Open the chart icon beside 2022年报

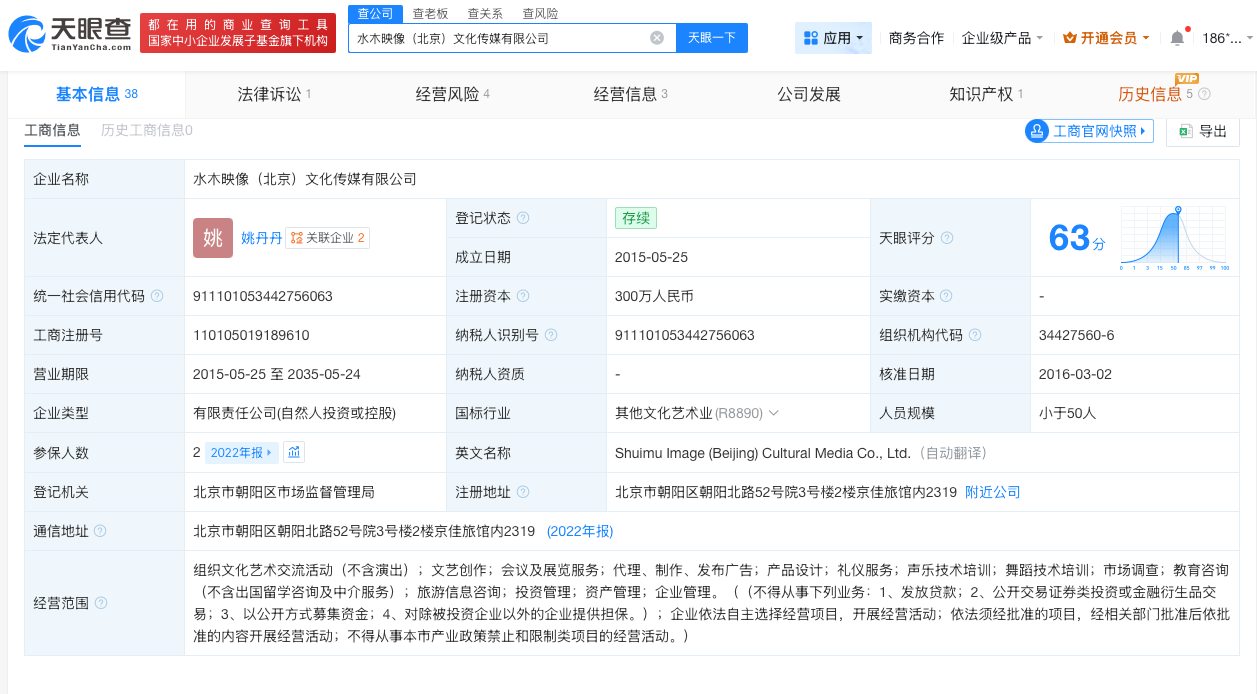[293, 452]
